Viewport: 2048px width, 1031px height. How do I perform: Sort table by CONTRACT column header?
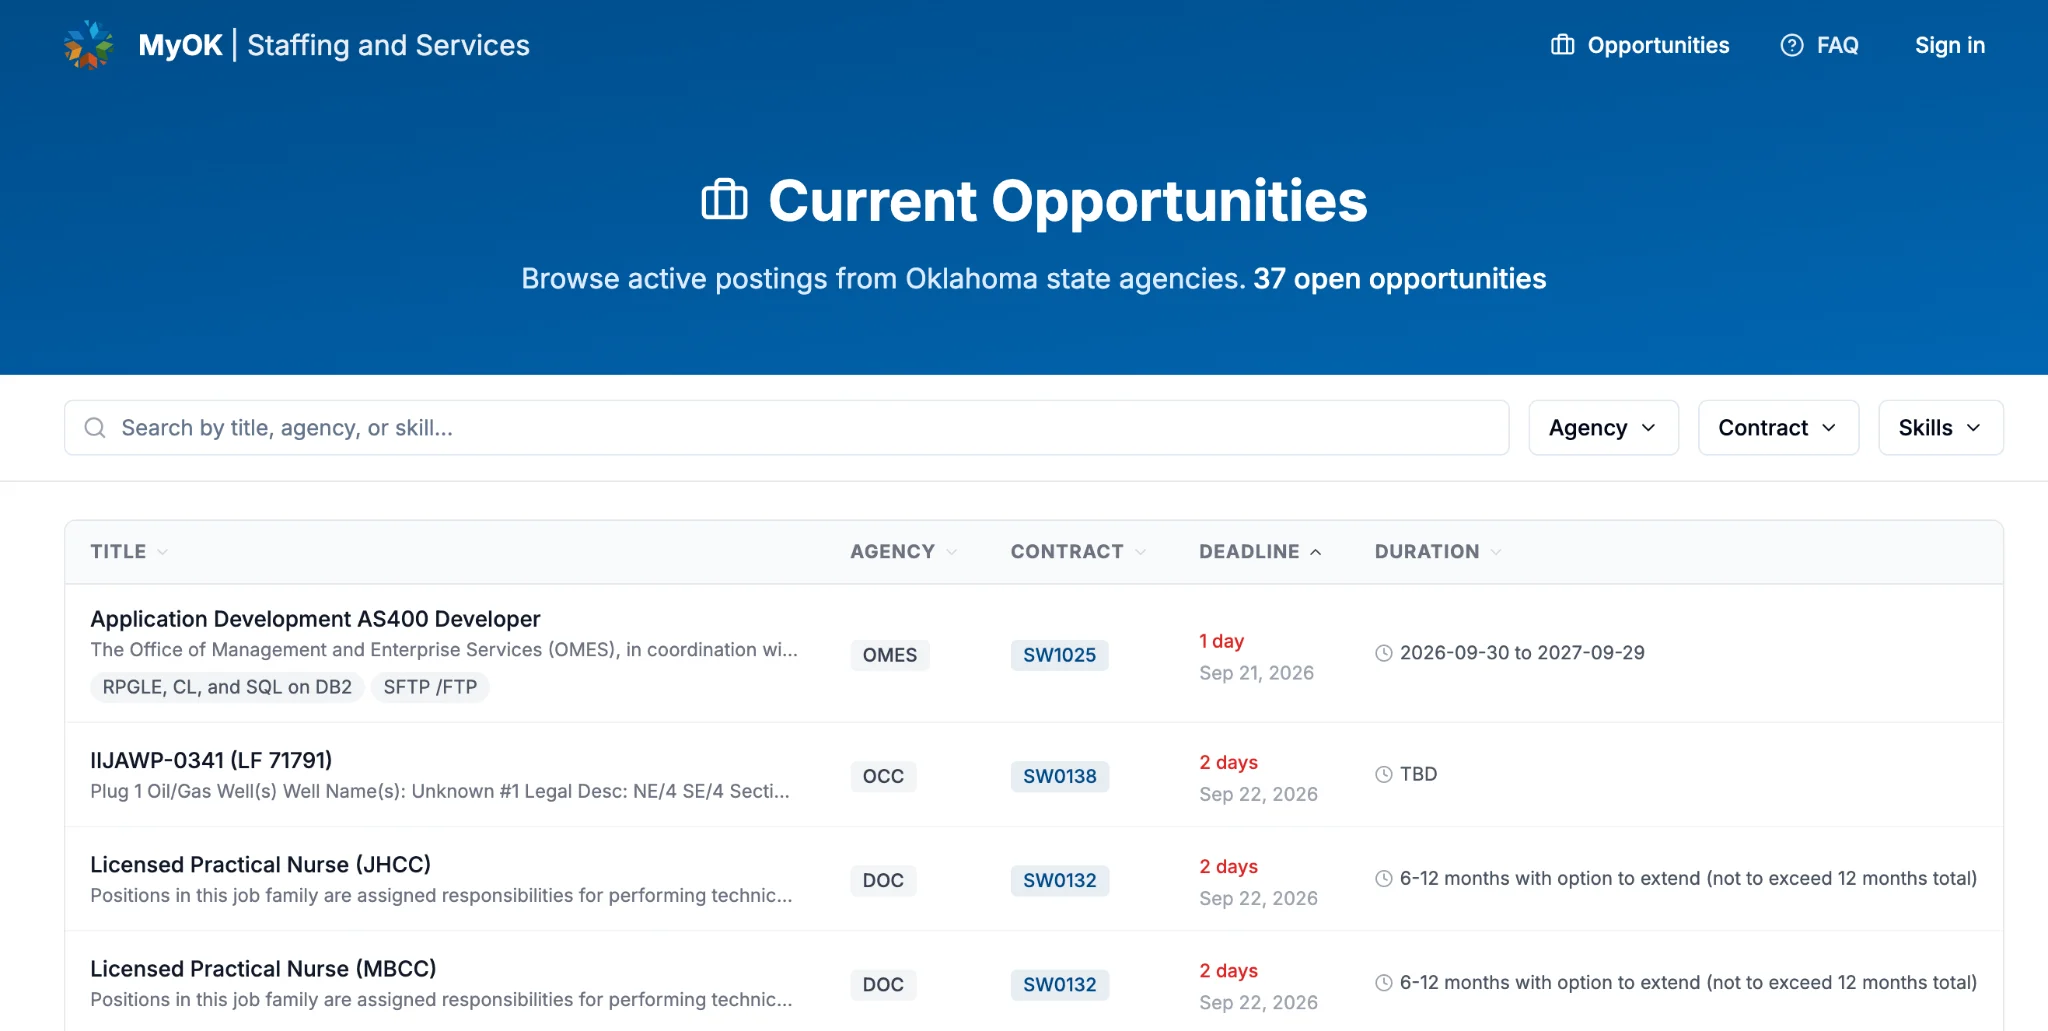tap(1078, 552)
